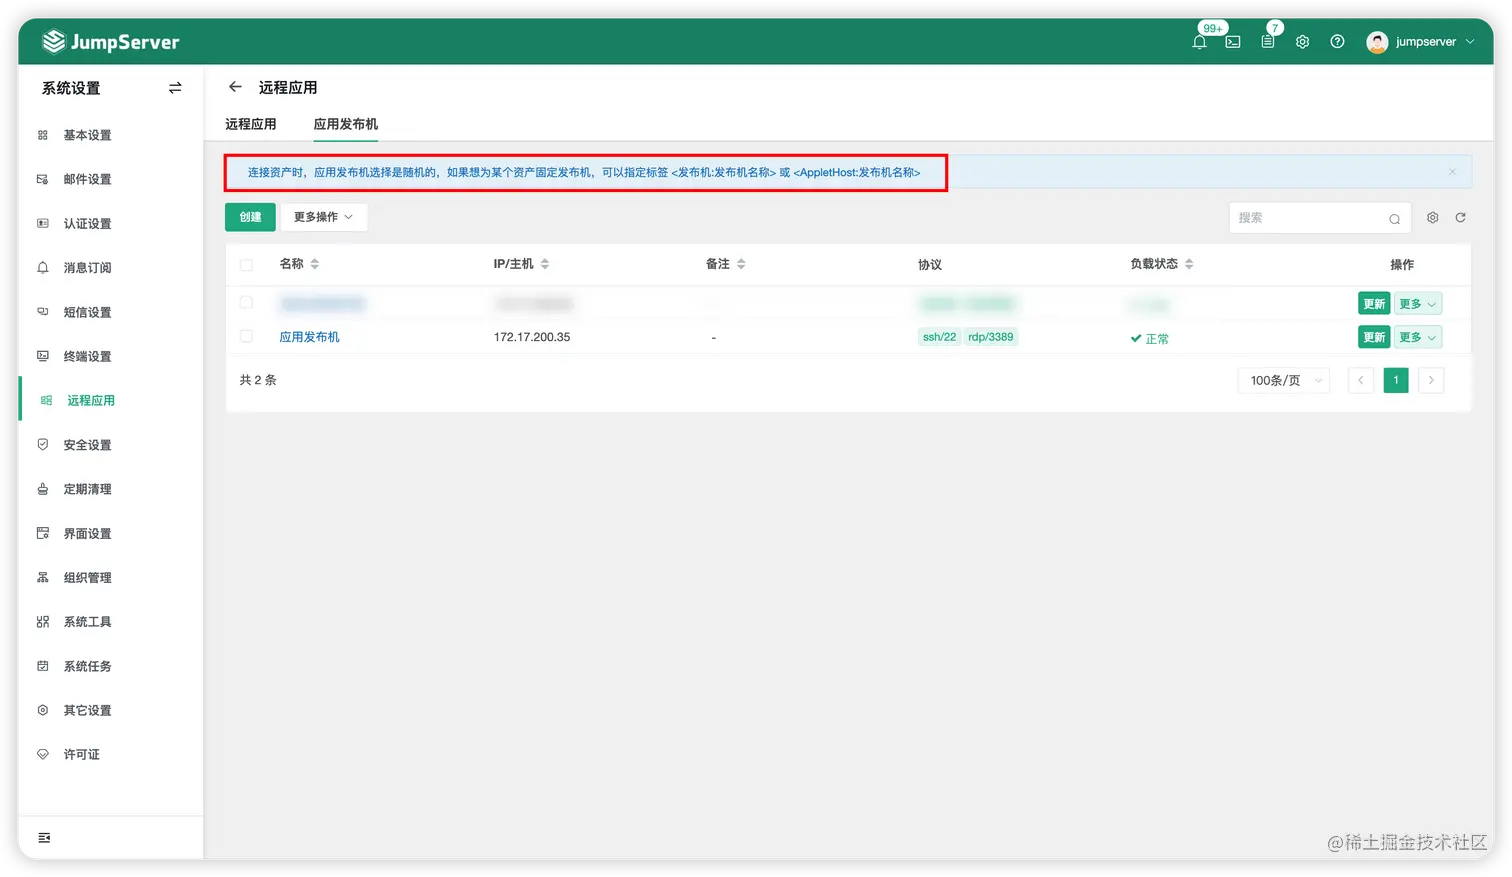Open the 更多操作 dropdown
The image size is (1512, 877).
click(324, 217)
